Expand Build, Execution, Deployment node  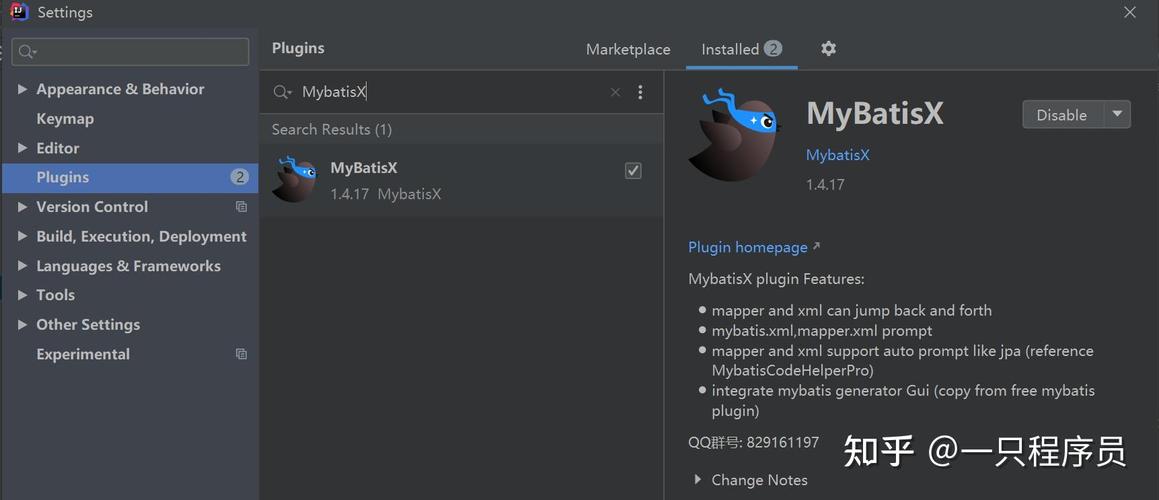(x=22, y=237)
